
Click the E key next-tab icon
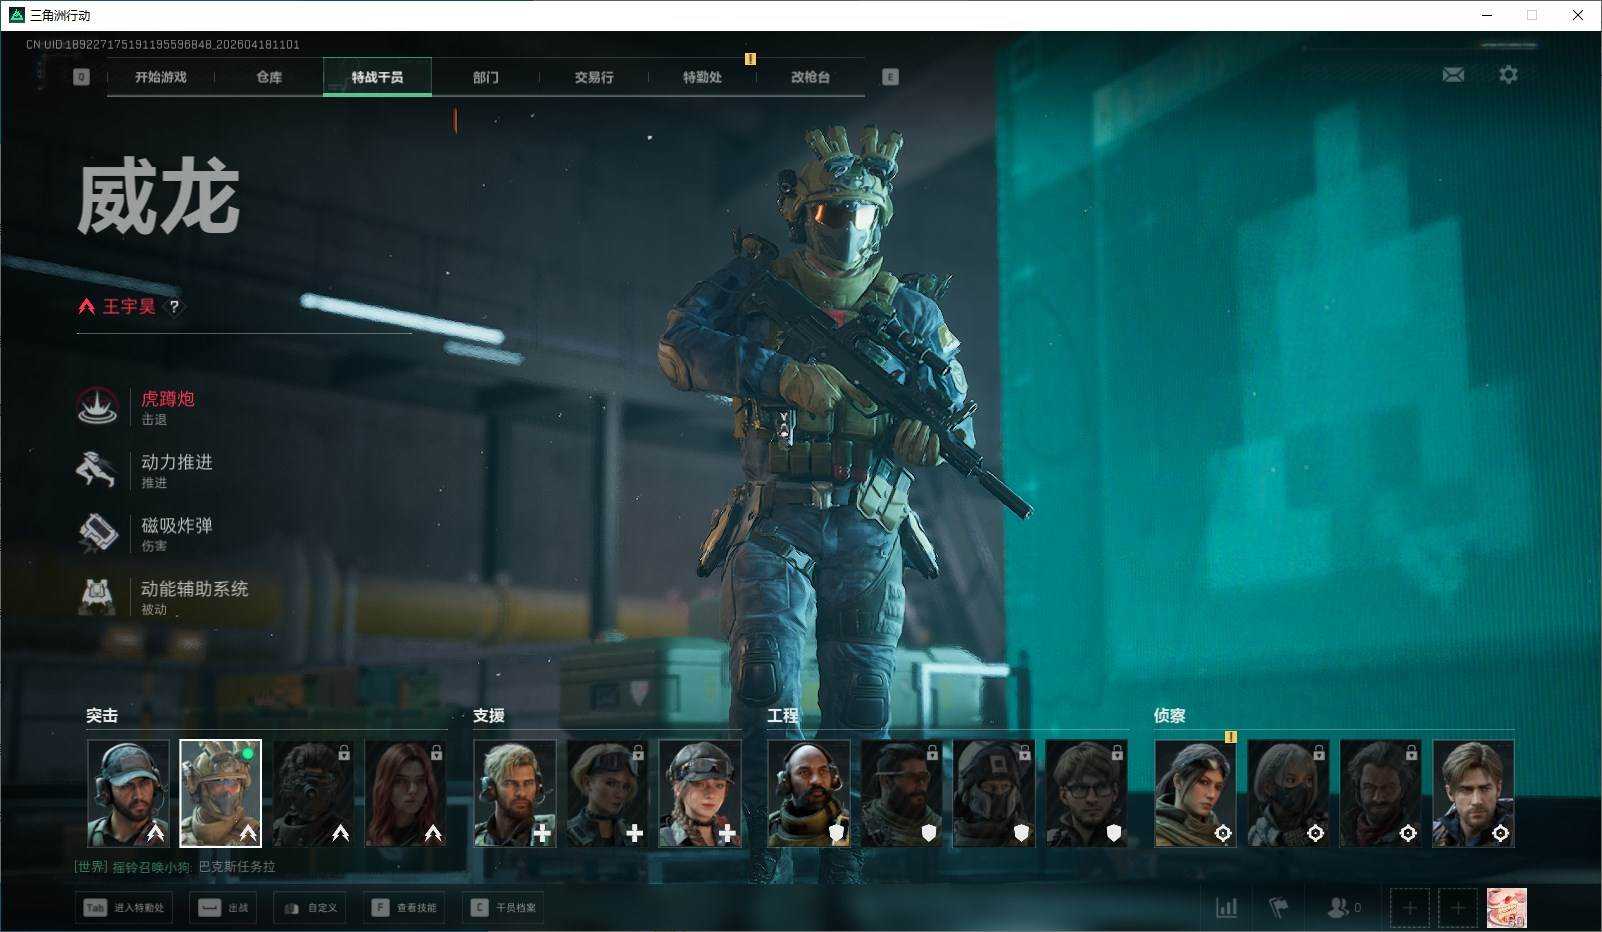tap(890, 77)
